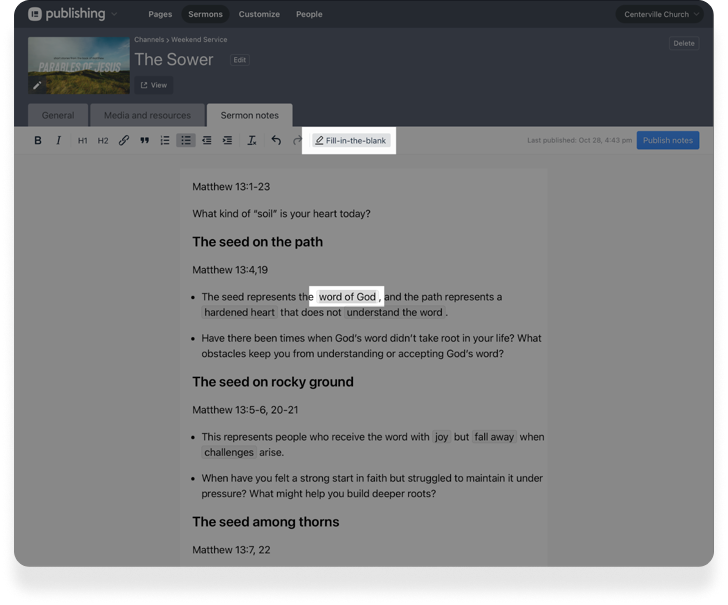
Task: Delete this sermon with the Delete button
Action: (x=684, y=43)
